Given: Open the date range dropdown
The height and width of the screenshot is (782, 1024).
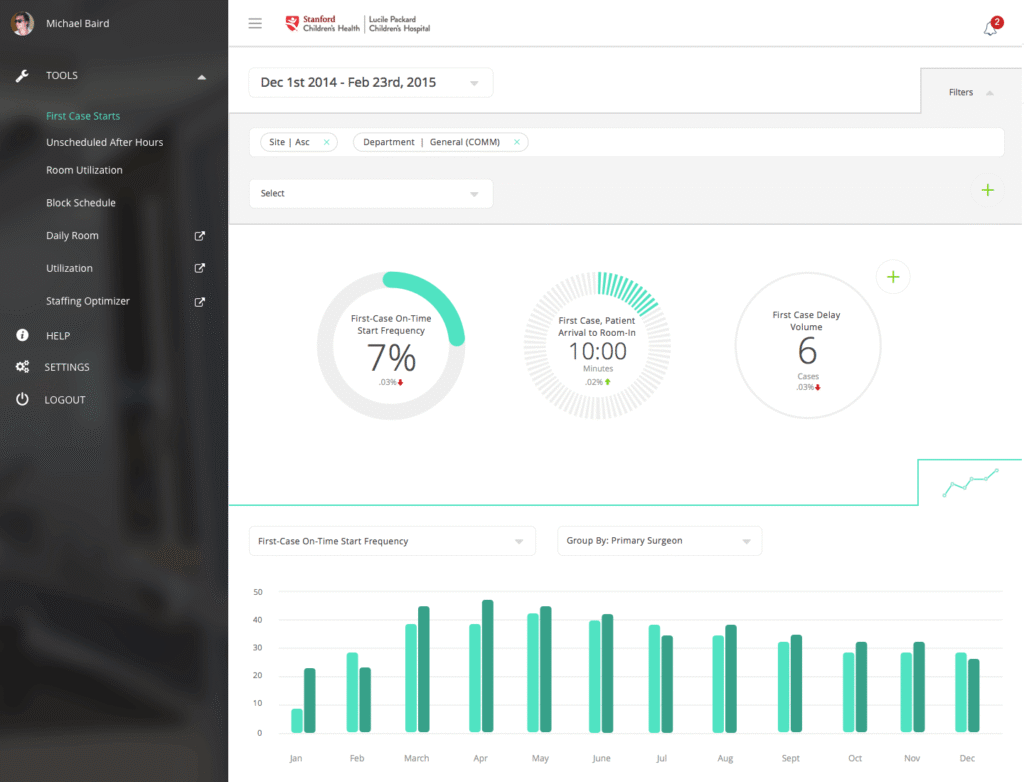Looking at the screenshot, I should [x=370, y=83].
